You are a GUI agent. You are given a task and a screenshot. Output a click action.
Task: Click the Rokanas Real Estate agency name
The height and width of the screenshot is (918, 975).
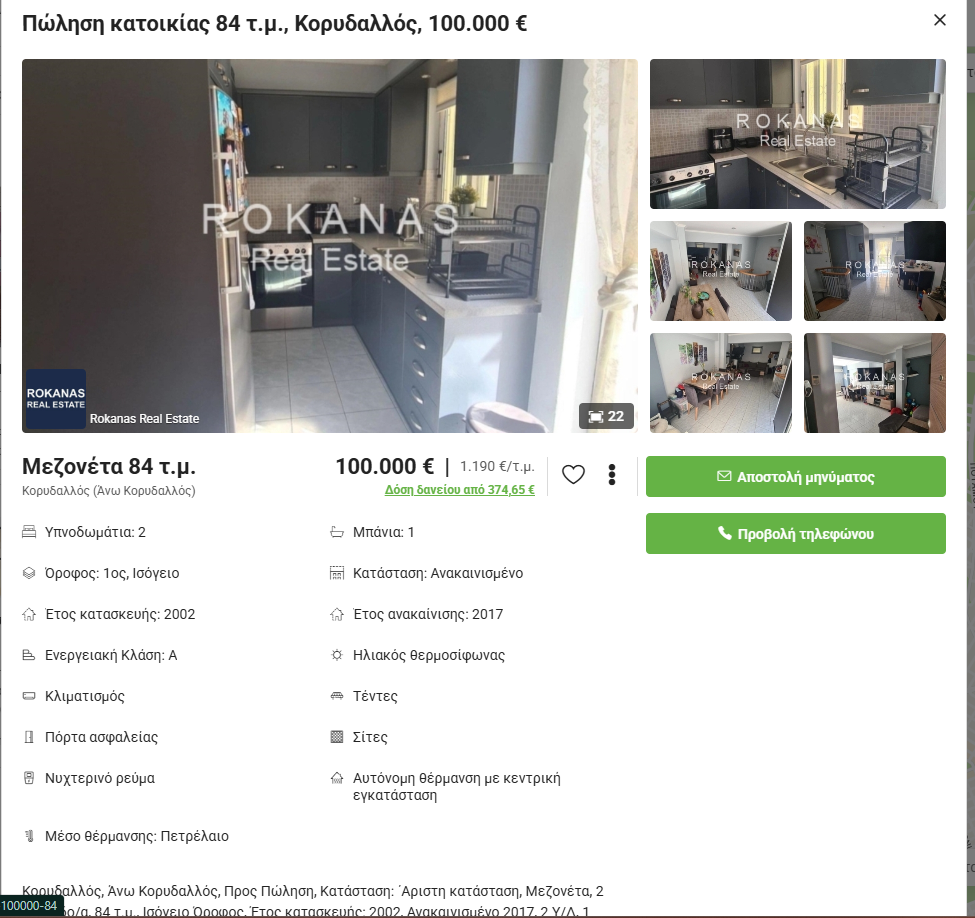click(x=144, y=419)
